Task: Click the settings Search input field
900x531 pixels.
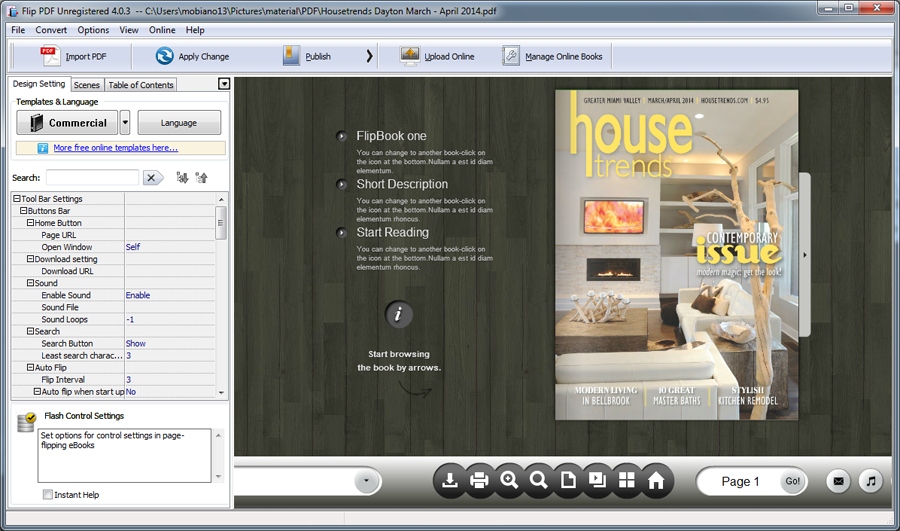Action: click(x=92, y=177)
